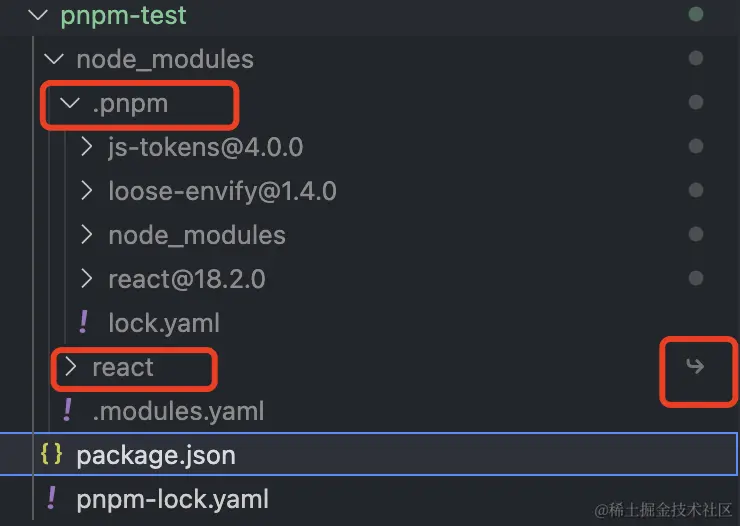The height and width of the screenshot is (526, 740).
Task: Click the status dot beside react@18.2.0
Action: (696, 278)
